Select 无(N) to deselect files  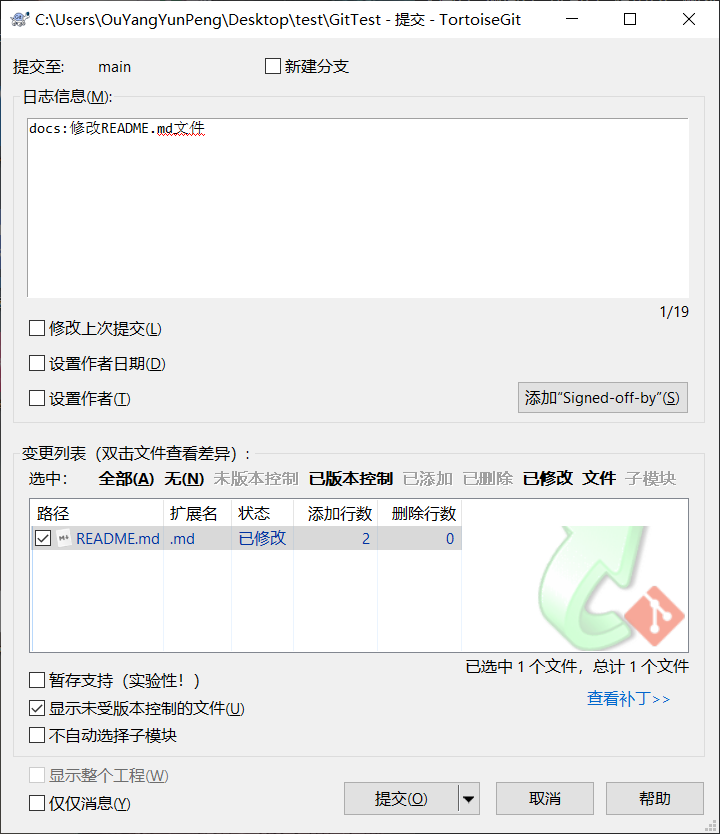pyautogui.click(x=184, y=479)
